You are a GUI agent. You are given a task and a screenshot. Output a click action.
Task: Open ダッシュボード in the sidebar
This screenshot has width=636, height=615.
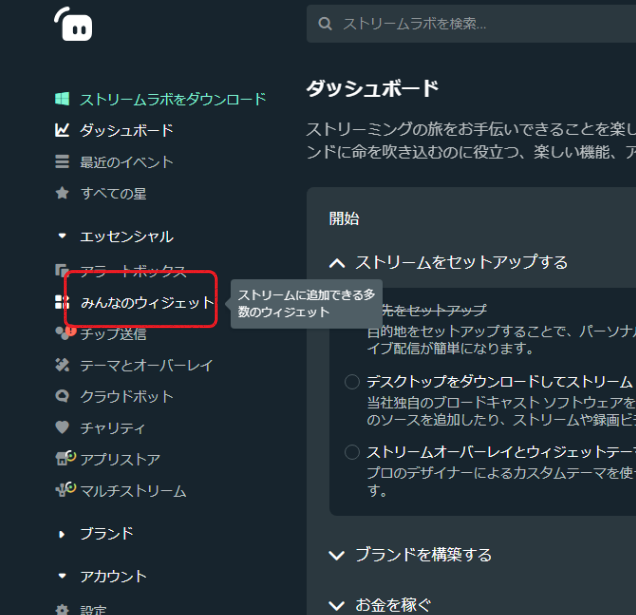pyautogui.click(x=127, y=131)
